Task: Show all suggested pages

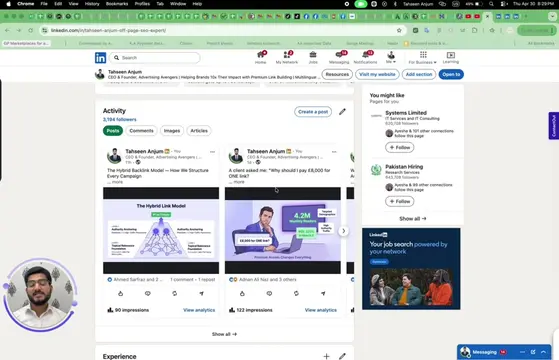Action: click(x=412, y=218)
